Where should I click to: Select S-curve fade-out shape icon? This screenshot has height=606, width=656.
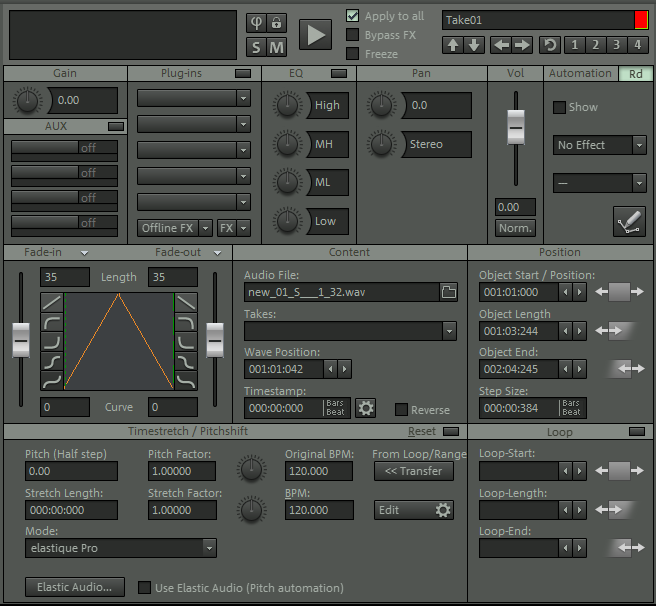(x=186, y=362)
